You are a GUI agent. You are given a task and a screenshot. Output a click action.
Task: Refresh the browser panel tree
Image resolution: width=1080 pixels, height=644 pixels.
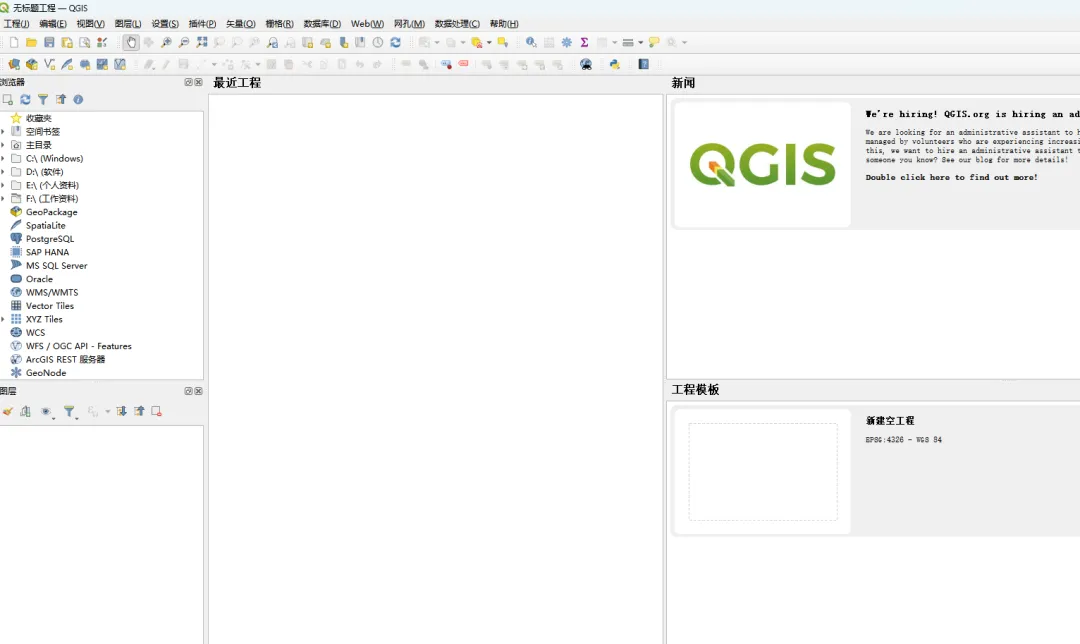(x=25, y=100)
